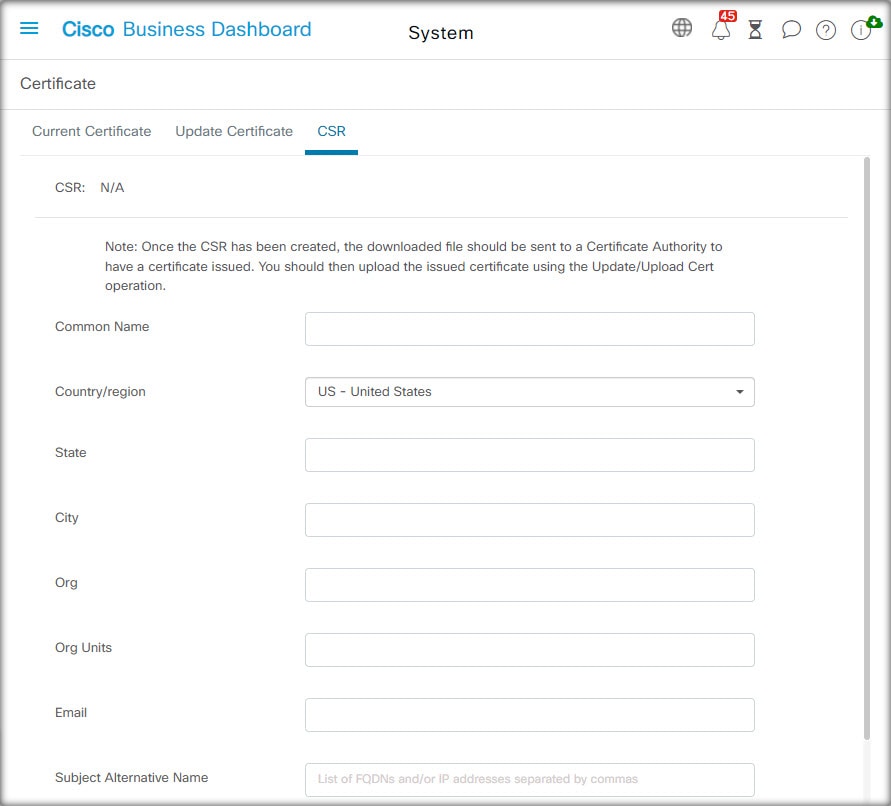Screen dimensions: 891x806
Task: Click the Country/region dropdown arrow
Action: click(x=739, y=392)
